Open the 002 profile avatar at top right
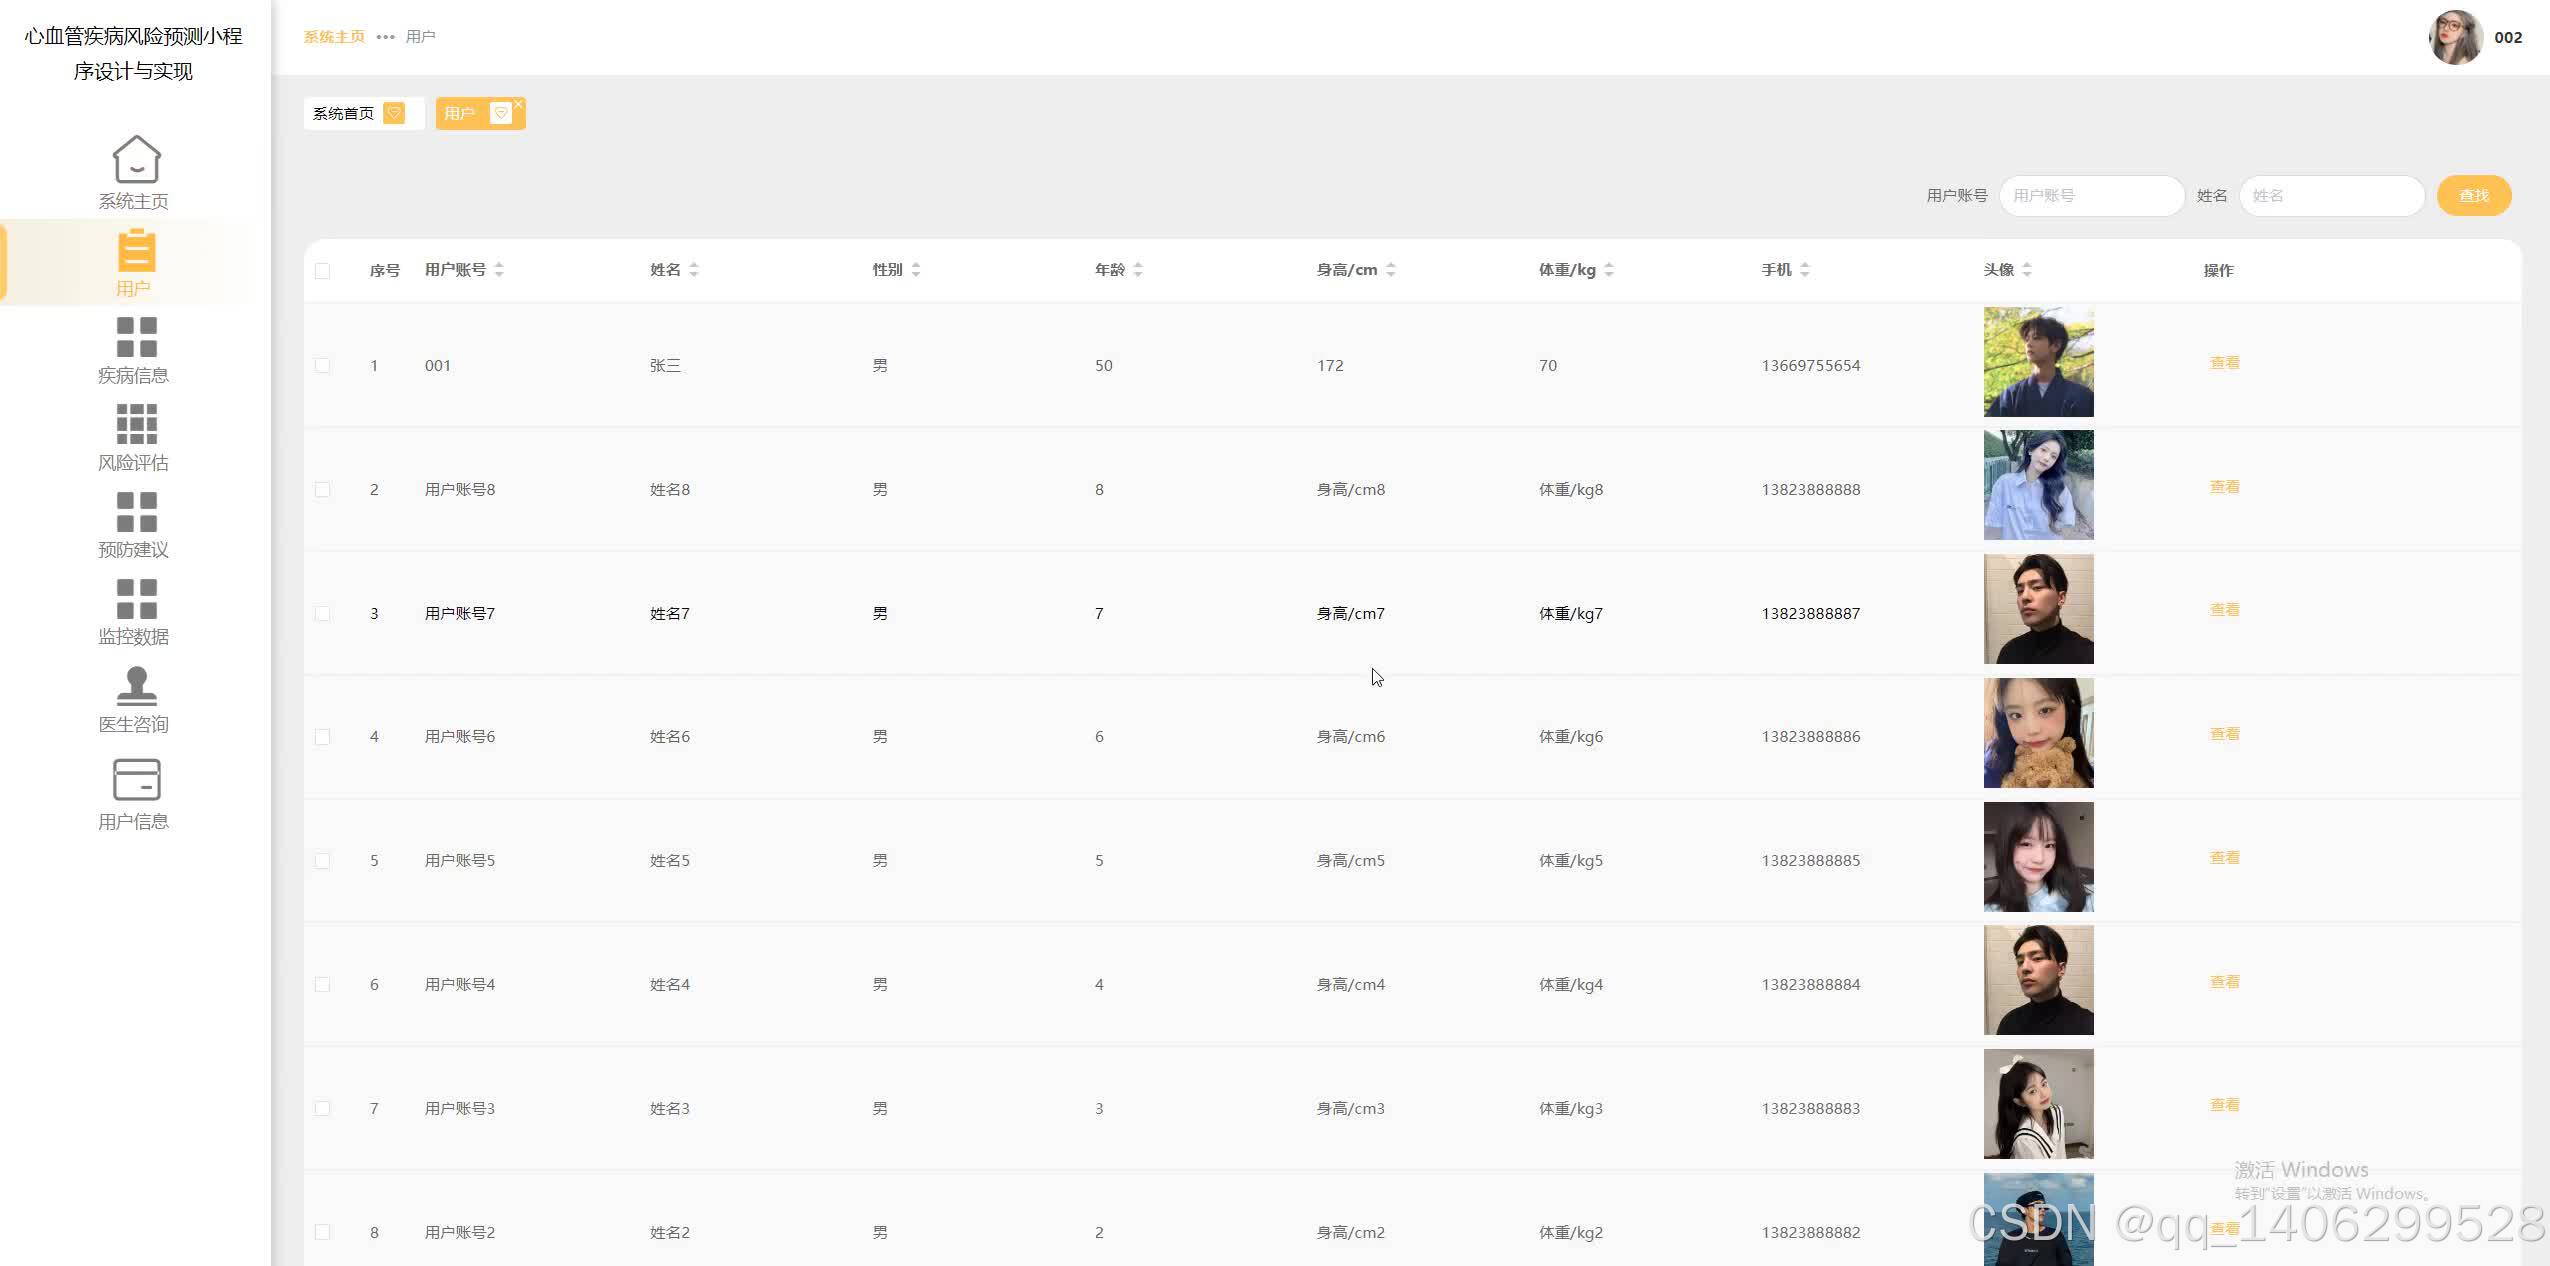Viewport: 2550px width, 1266px height. [2455, 37]
